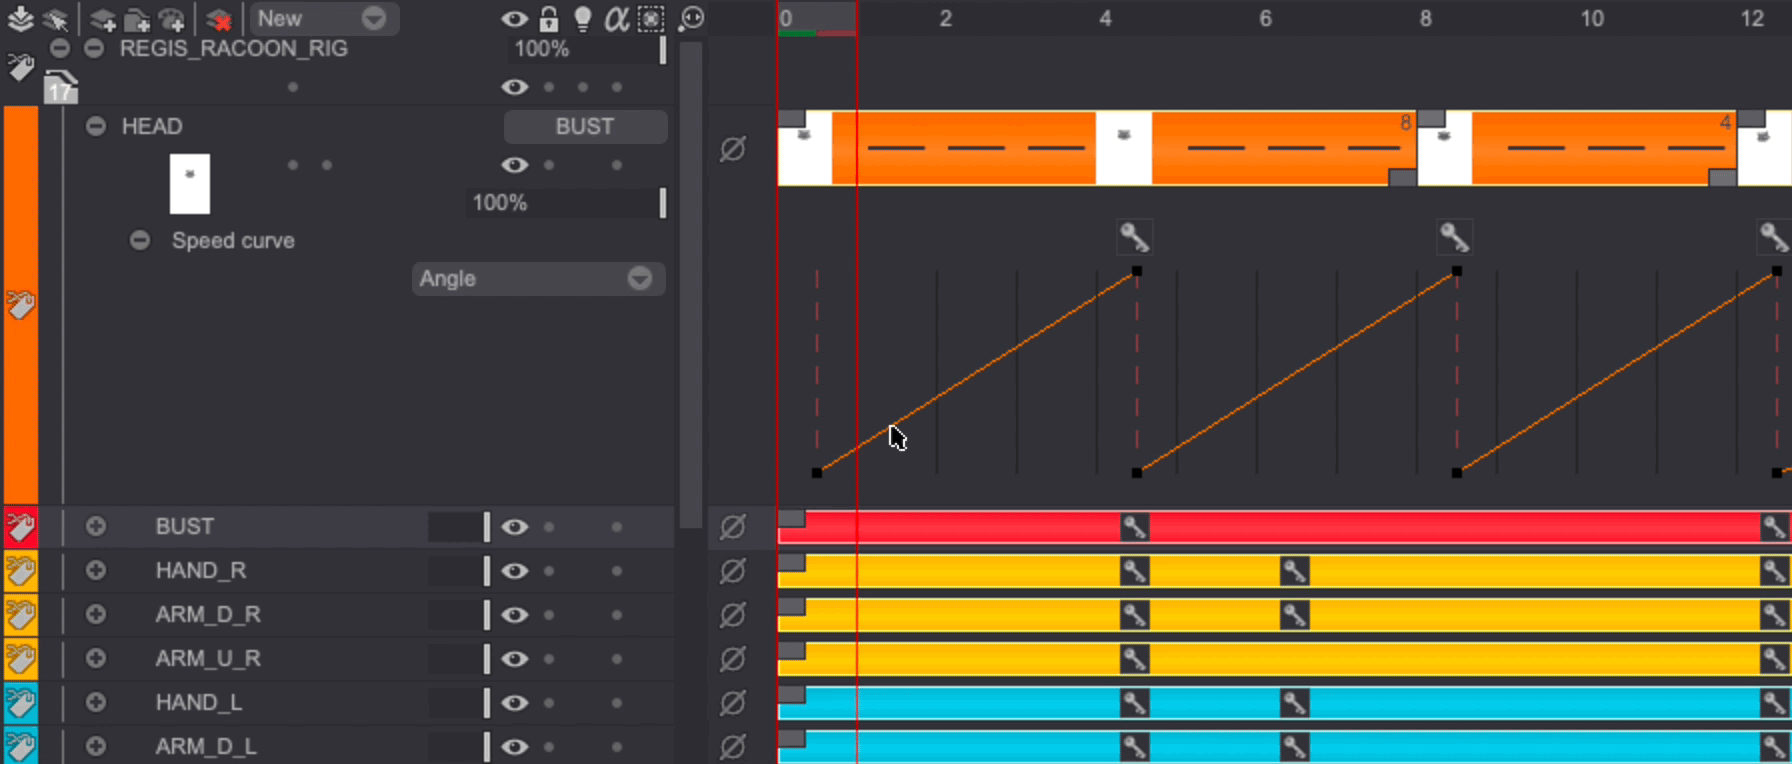This screenshot has width=1792, height=764.
Task: Open the Angle dropdown under Speed curve
Action: [538, 279]
